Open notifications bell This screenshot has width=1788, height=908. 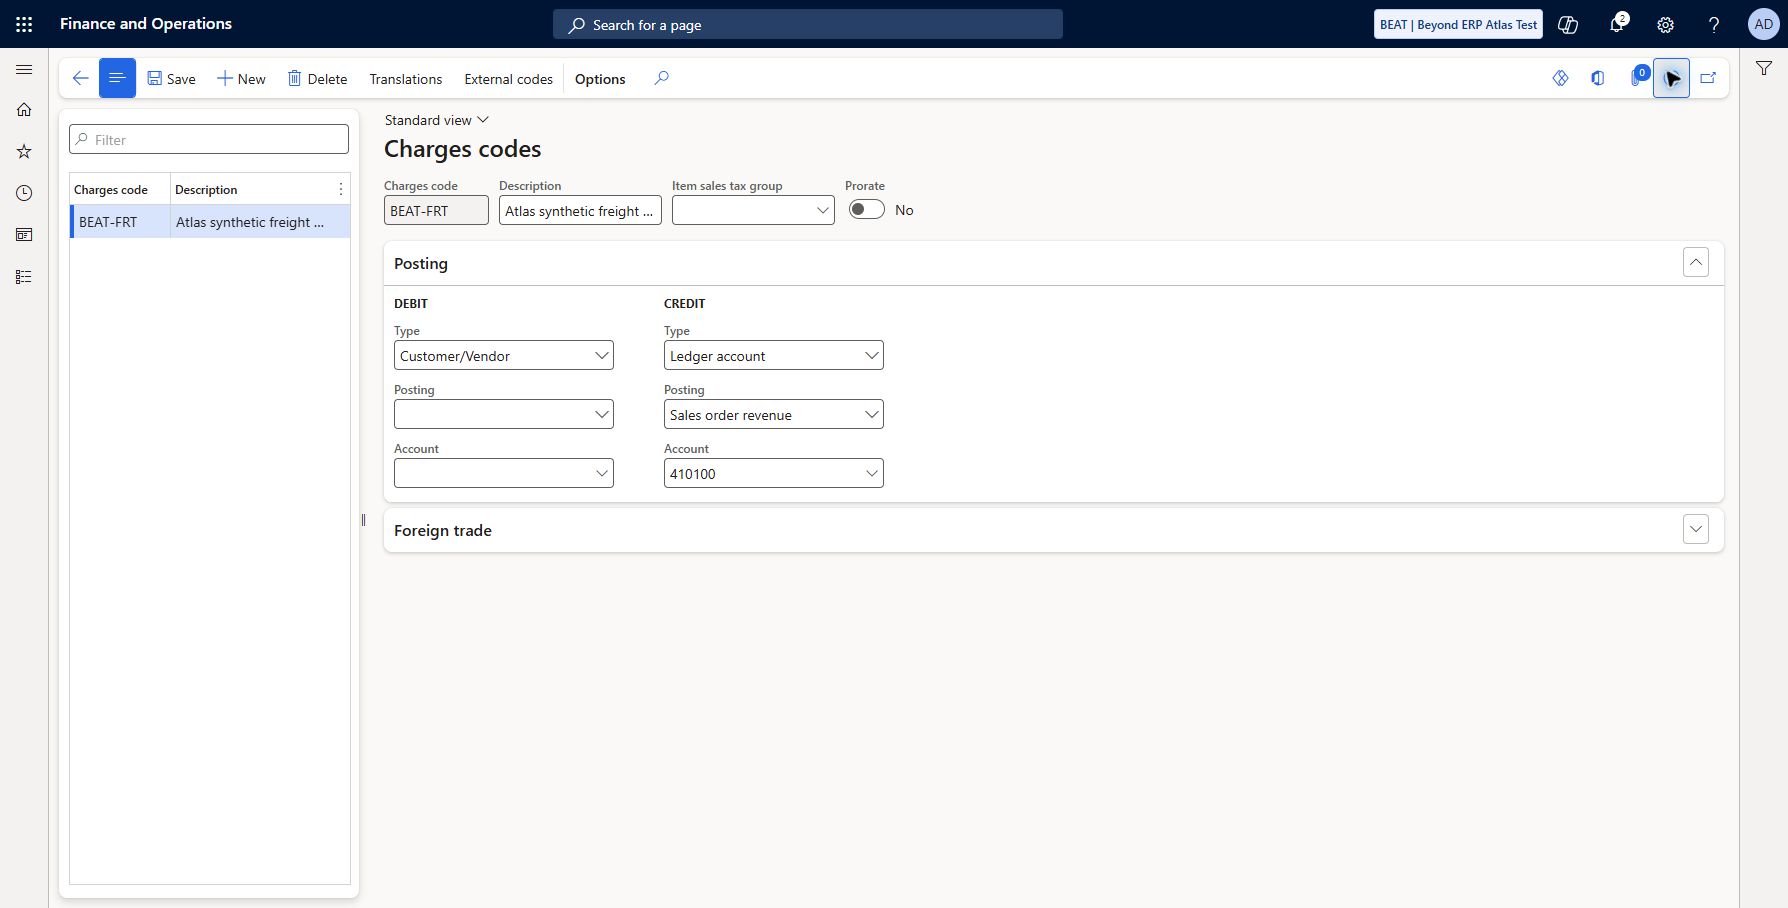pyautogui.click(x=1617, y=24)
